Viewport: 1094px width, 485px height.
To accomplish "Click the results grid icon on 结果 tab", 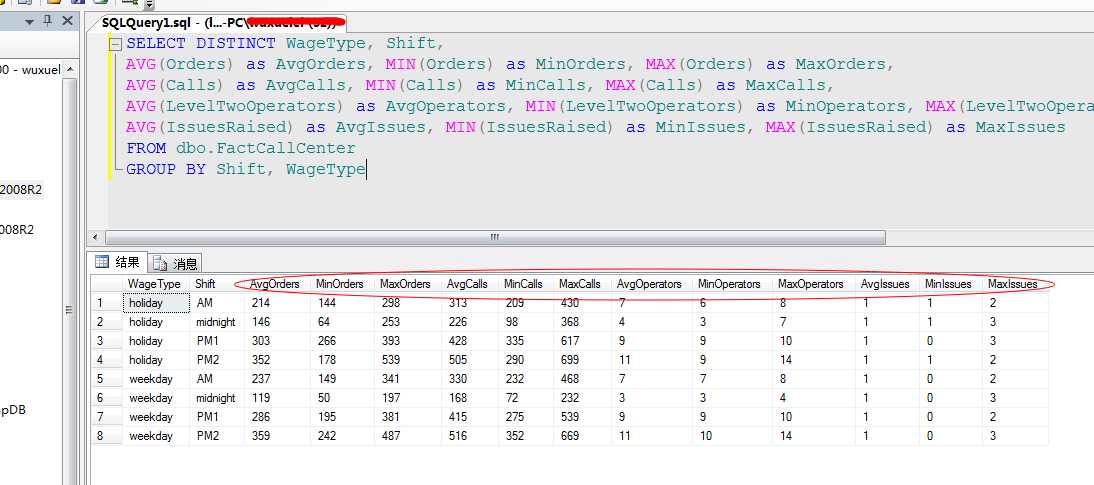I will point(102,262).
